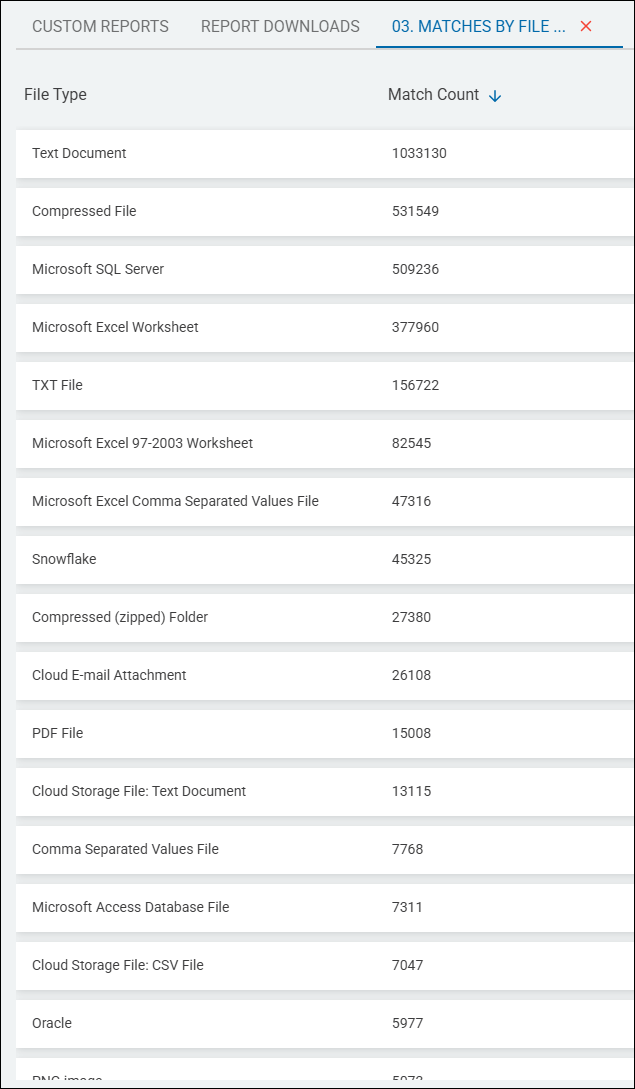The height and width of the screenshot is (1089, 635).
Task: Click the Match Count sort arrow
Action: [495, 96]
